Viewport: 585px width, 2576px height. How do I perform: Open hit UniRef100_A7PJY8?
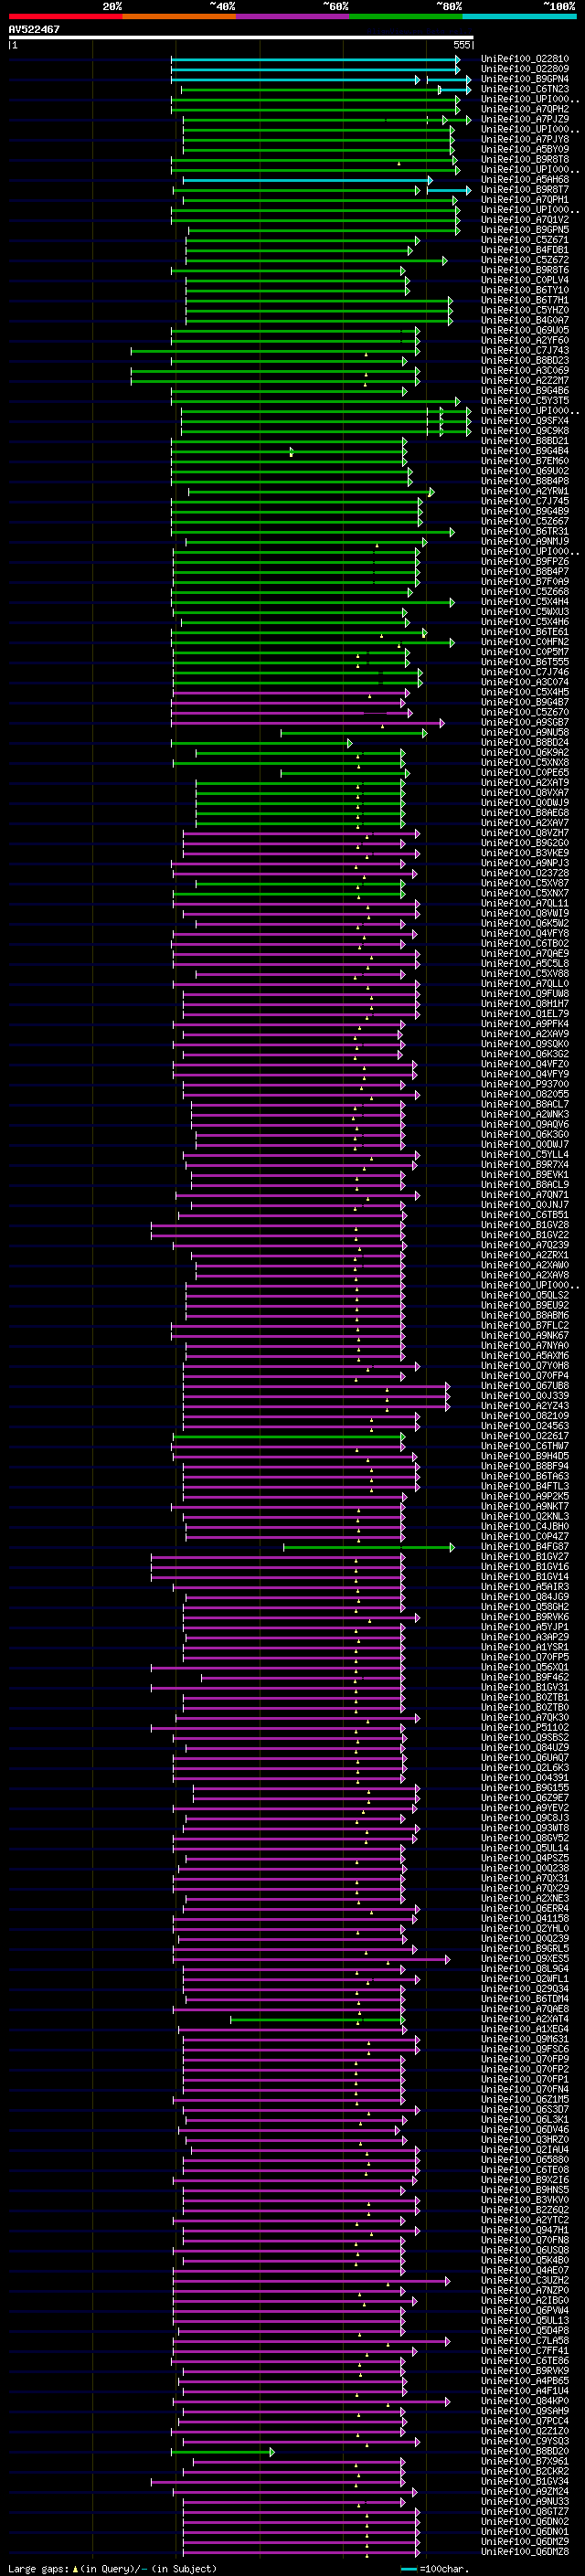tap(525, 139)
